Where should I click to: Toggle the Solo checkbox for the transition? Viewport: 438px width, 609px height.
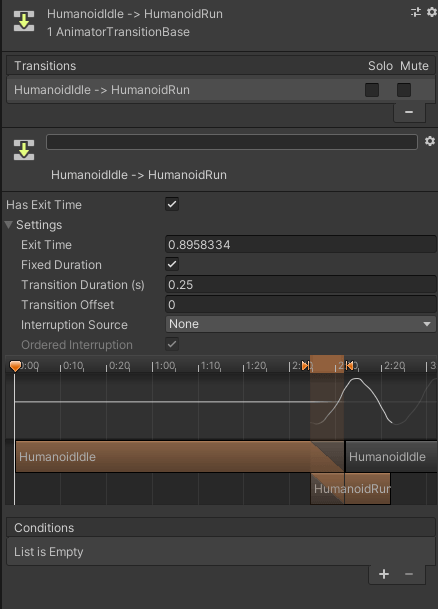pyautogui.click(x=372, y=90)
